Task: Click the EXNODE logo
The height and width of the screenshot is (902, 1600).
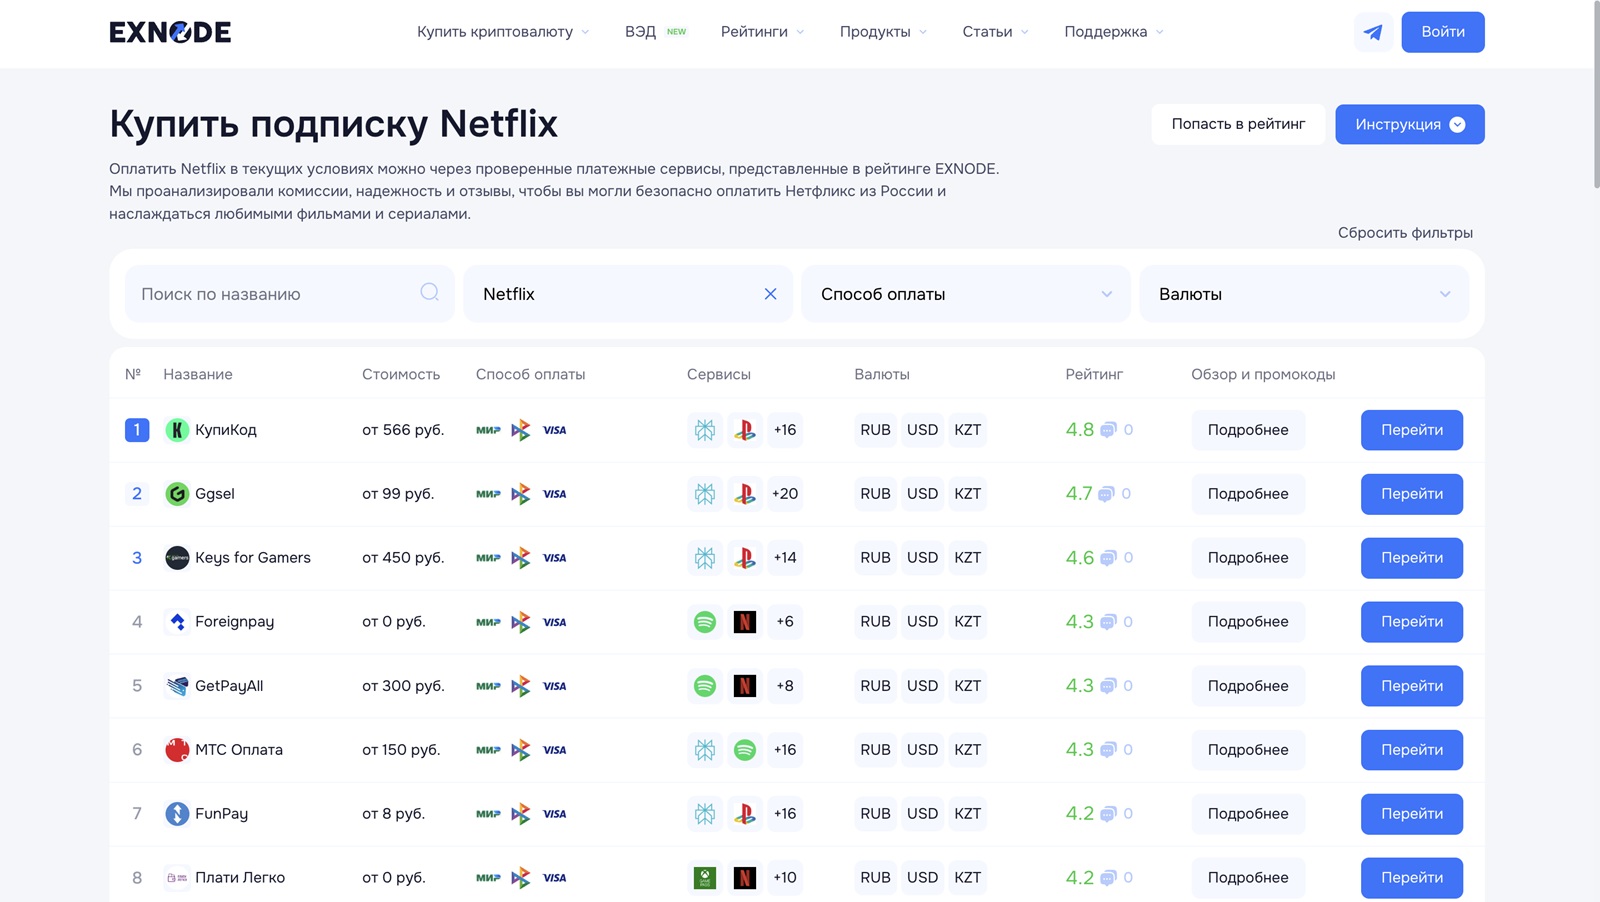Action: 170,32
